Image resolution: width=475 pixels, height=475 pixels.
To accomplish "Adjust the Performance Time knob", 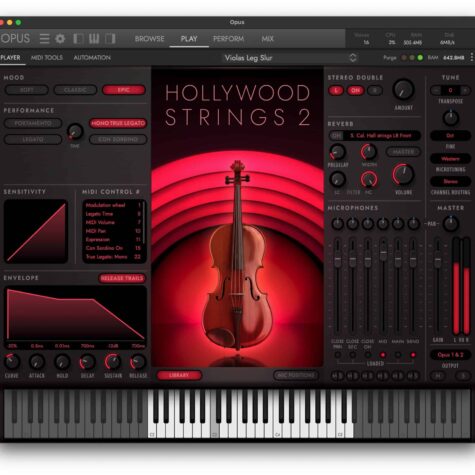I will coord(75,131).
